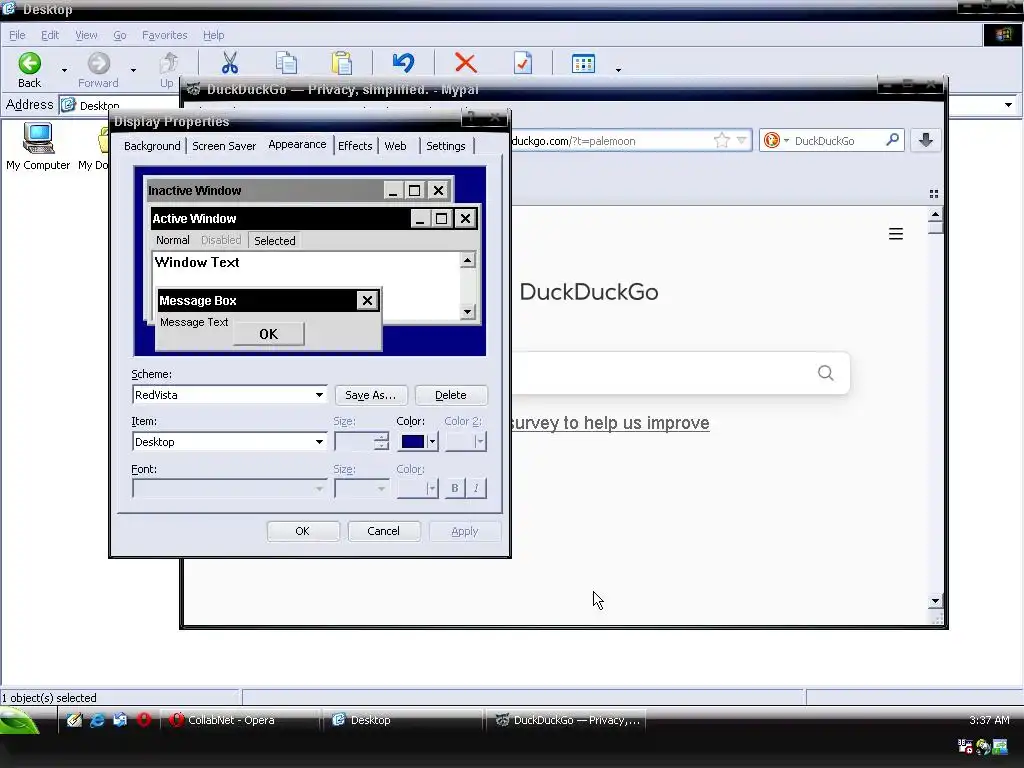Image resolution: width=1024 pixels, height=768 pixels.
Task: Click the blue Undo arrow icon
Action: point(403,63)
